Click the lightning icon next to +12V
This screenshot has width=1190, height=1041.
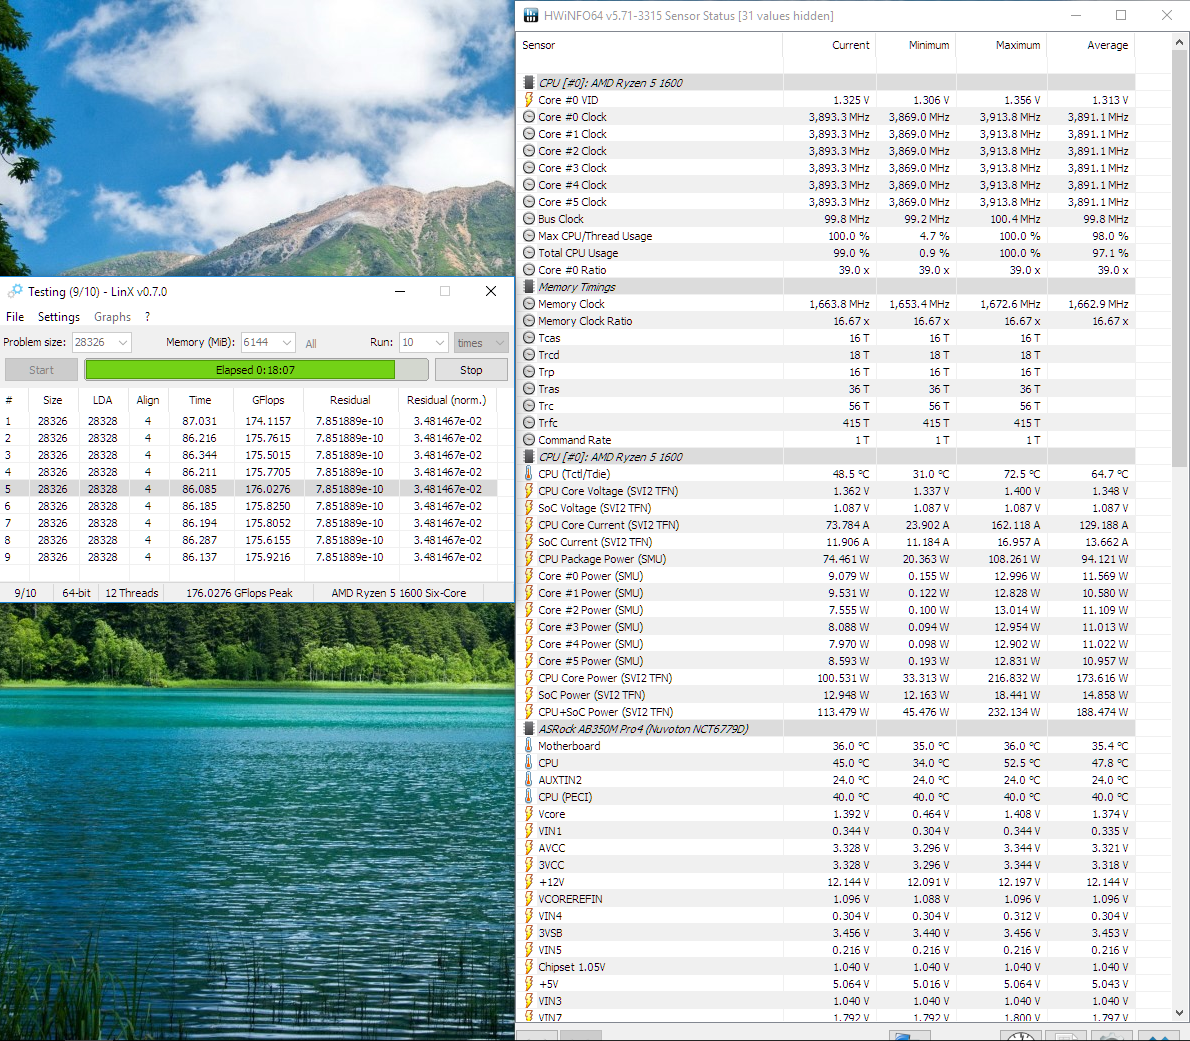(529, 882)
